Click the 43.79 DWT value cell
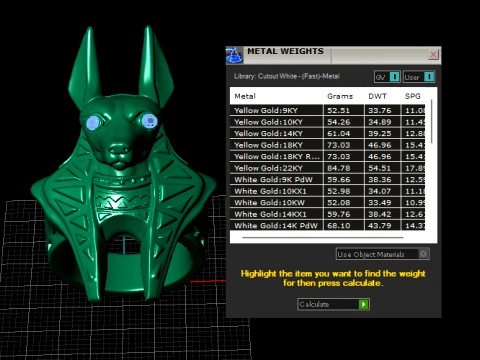 (x=382, y=225)
